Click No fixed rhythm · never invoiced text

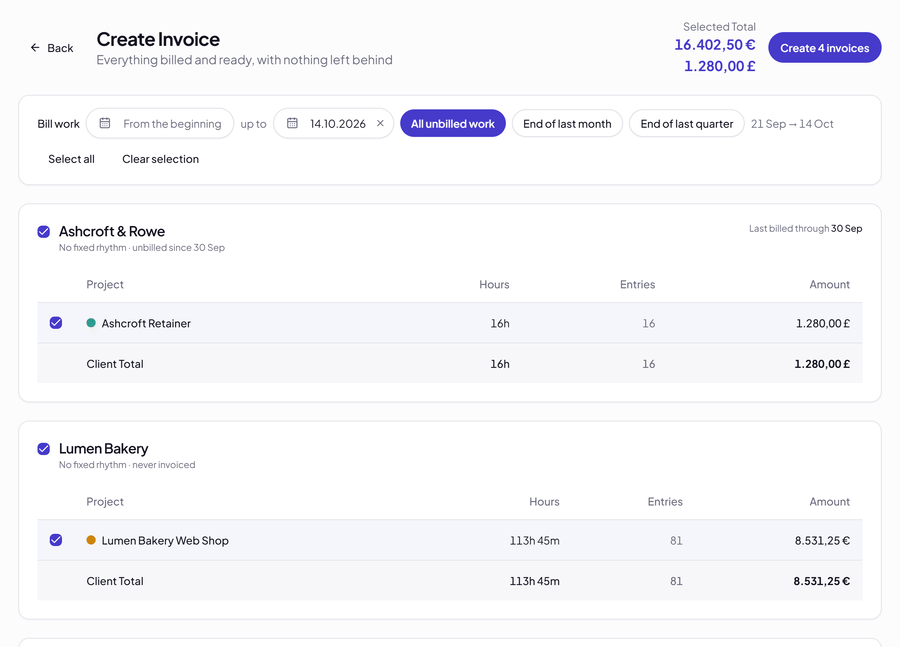pyautogui.click(x=127, y=464)
